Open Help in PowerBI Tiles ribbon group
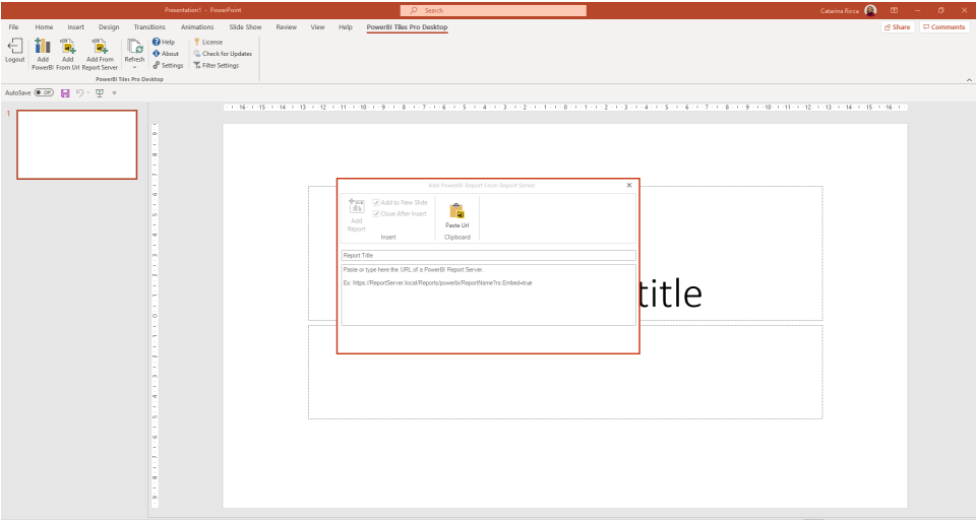The image size is (978, 520). [163, 42]
